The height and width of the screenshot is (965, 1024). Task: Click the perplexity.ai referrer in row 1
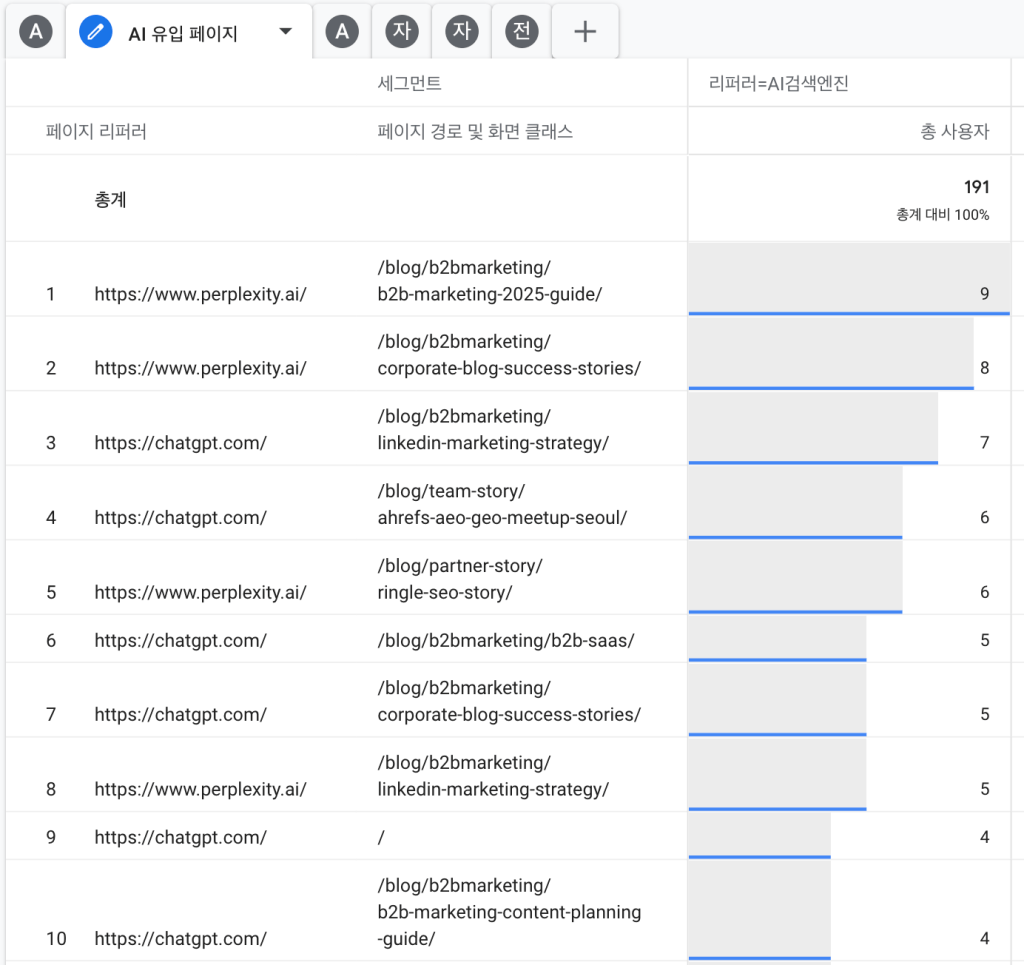click(x=200, y=294)
